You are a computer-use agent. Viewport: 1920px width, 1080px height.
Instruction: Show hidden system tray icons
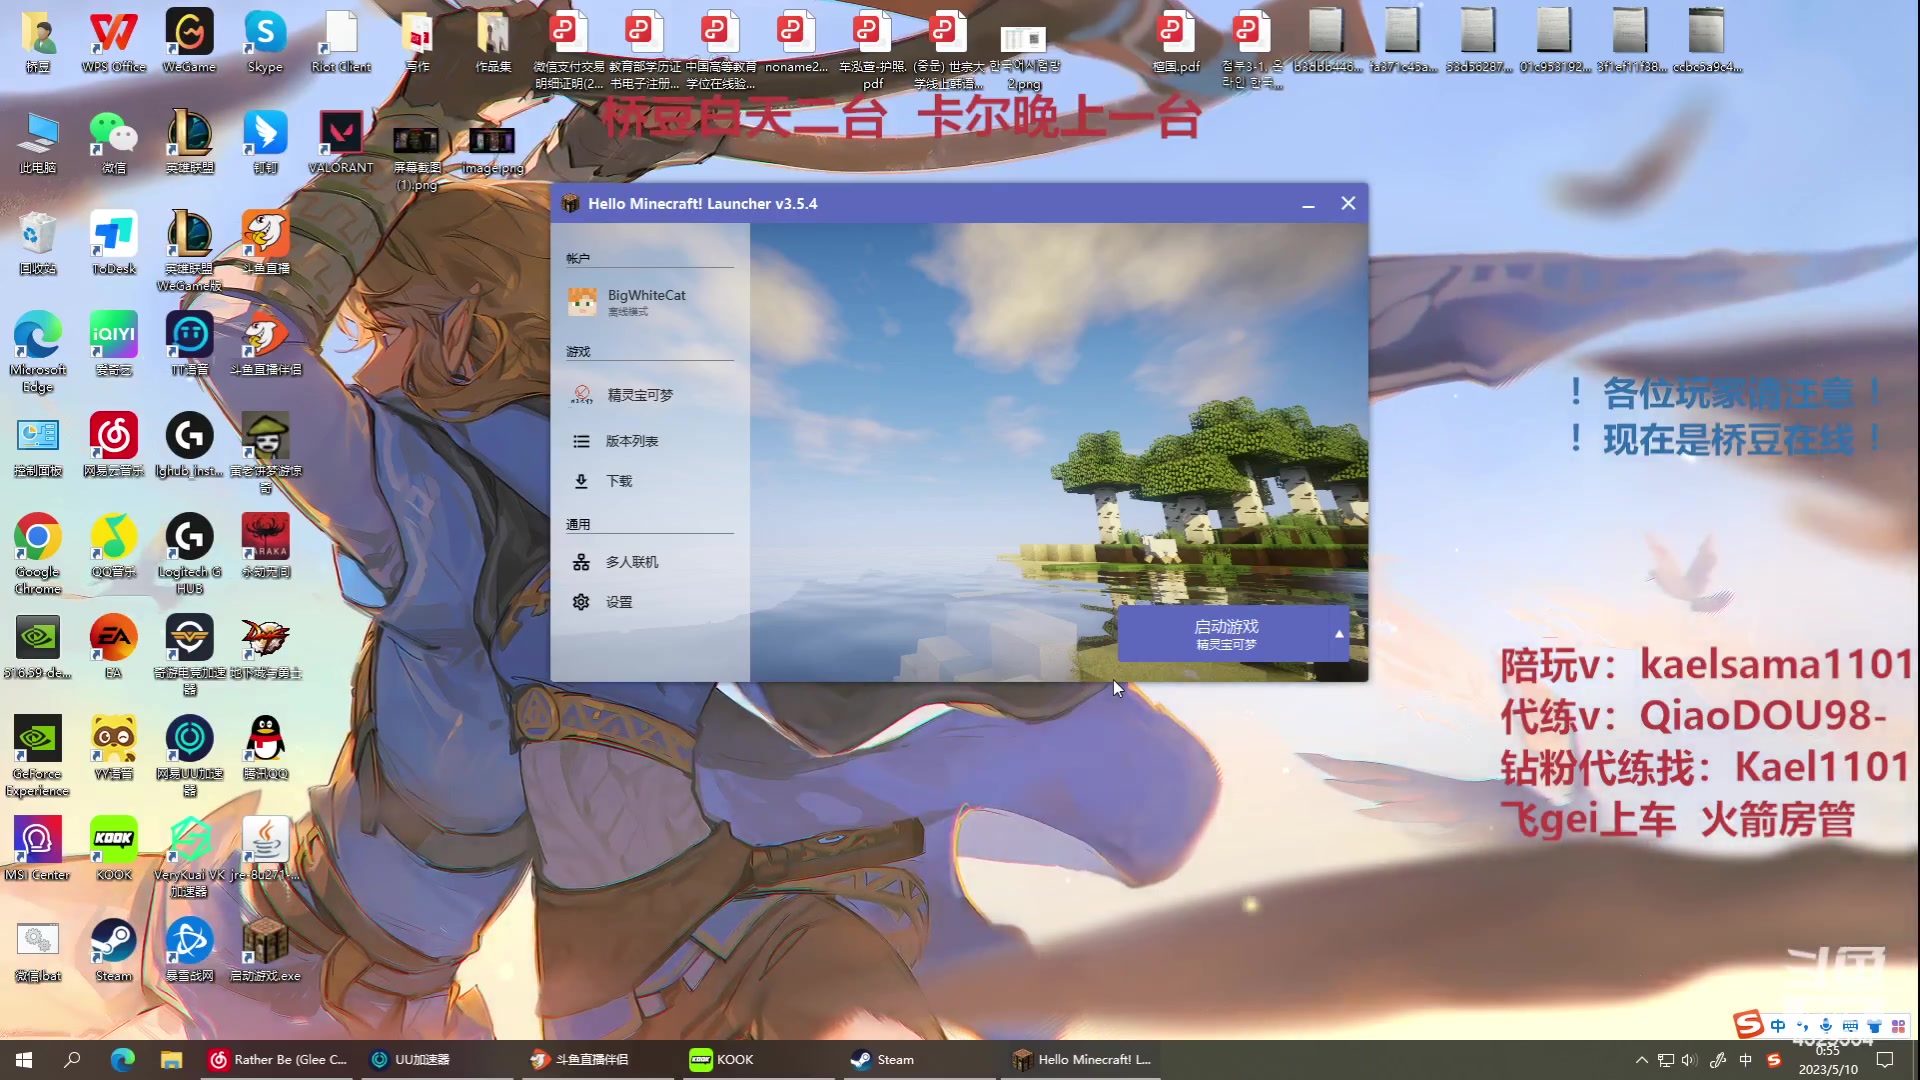pos(1641,1060)
